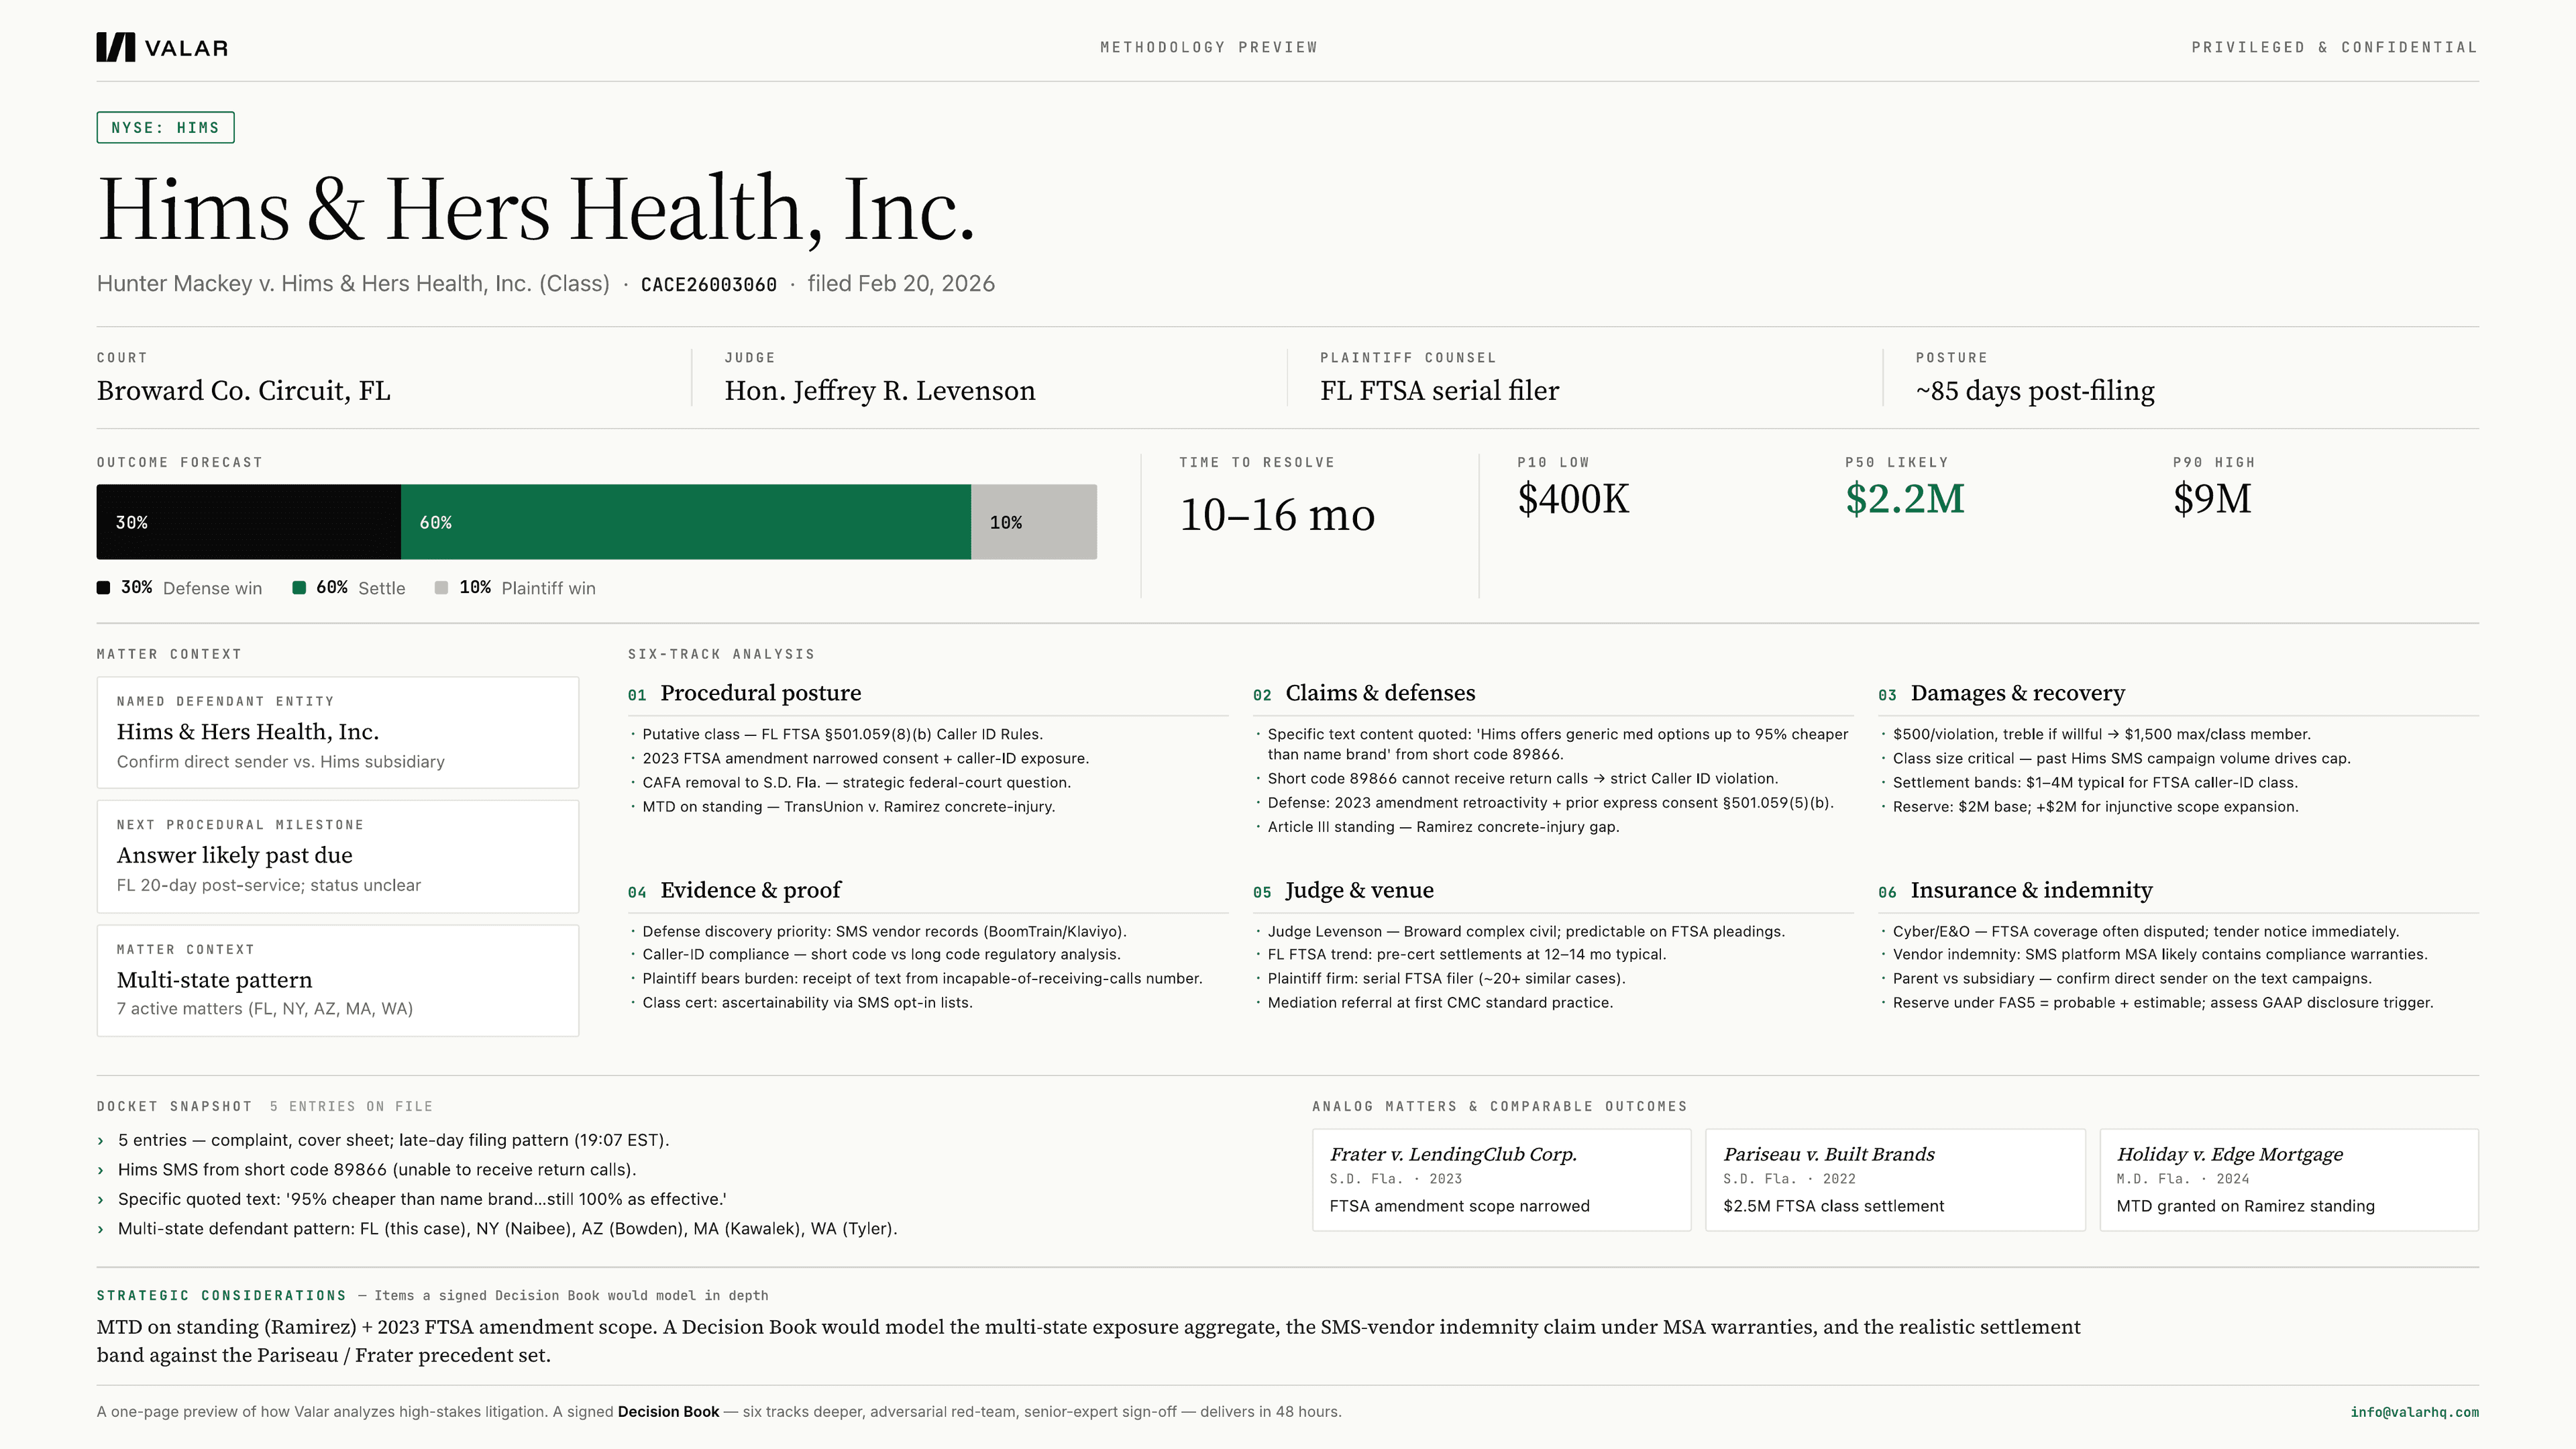Viewport: 2576px width, 1449px height.
Task: Expand the Multi-state defendant pattern docket chevron
Action: click(101, 1230)
